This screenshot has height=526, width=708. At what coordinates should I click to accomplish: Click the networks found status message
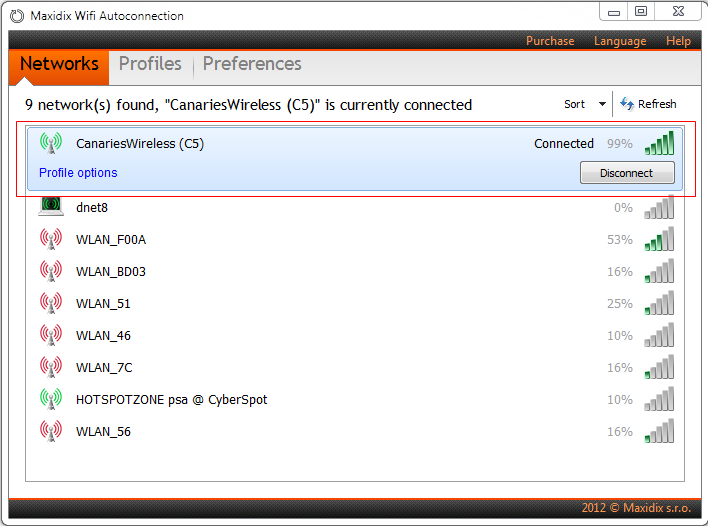(x=248, y=105)
